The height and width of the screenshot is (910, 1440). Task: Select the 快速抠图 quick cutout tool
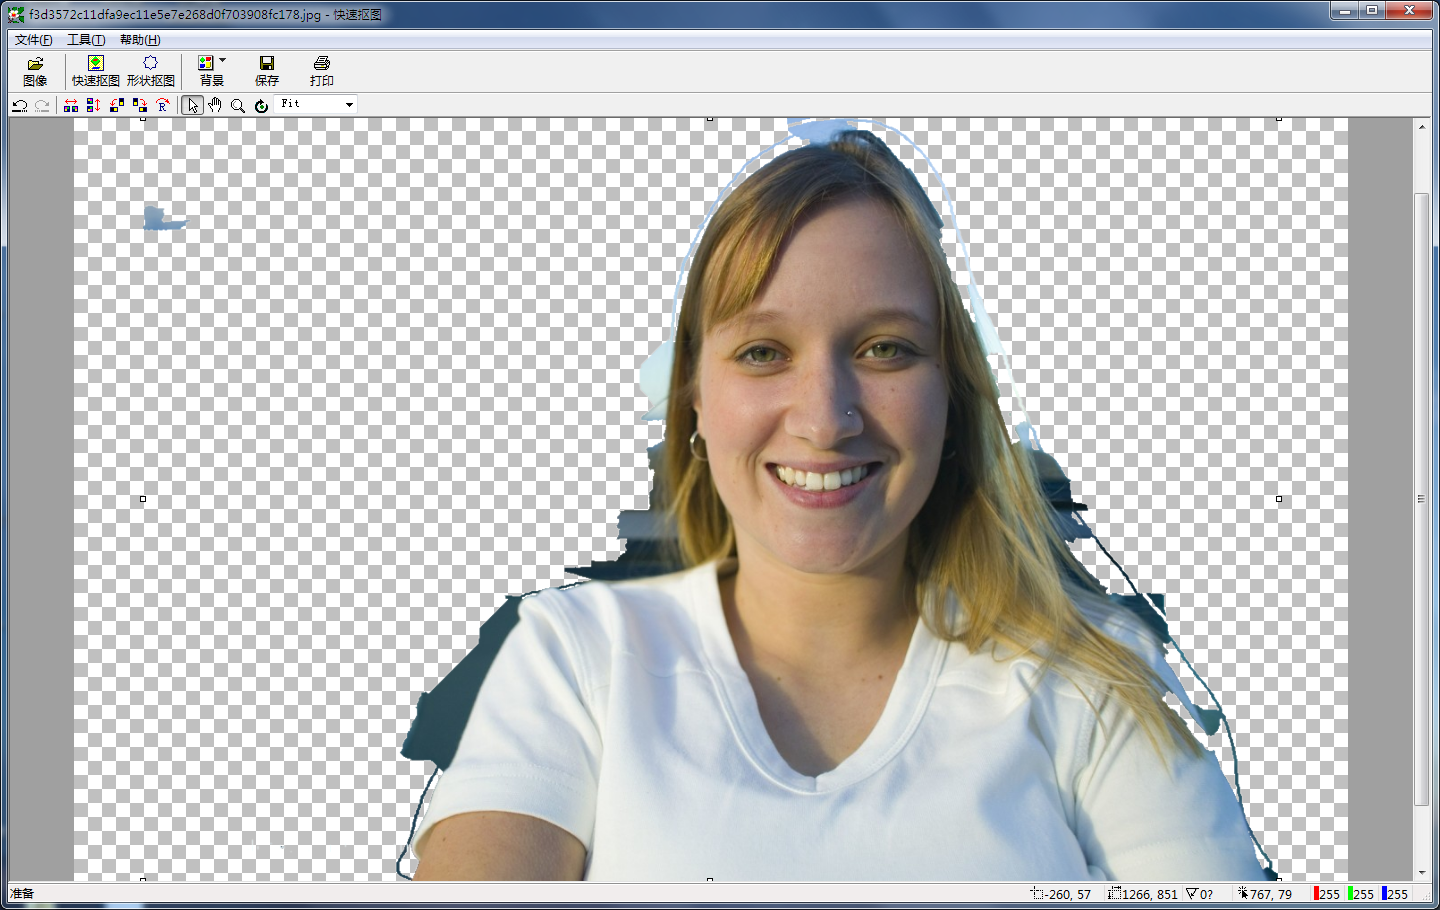[x=96, y=71]
